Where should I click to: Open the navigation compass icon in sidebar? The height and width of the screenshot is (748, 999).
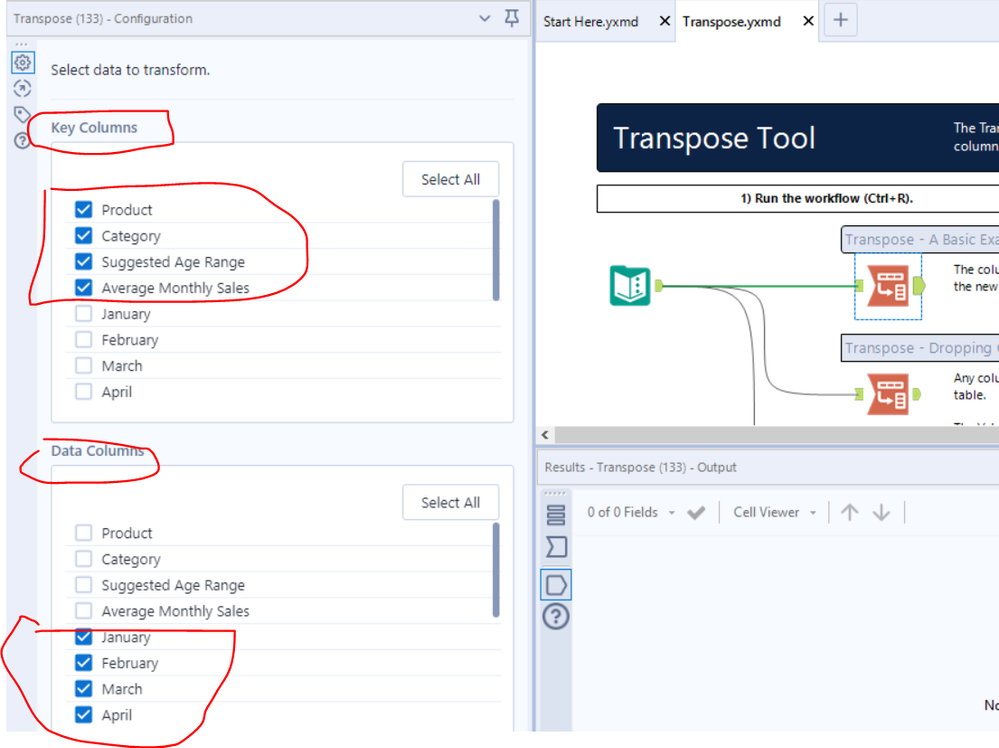point(22,89)
